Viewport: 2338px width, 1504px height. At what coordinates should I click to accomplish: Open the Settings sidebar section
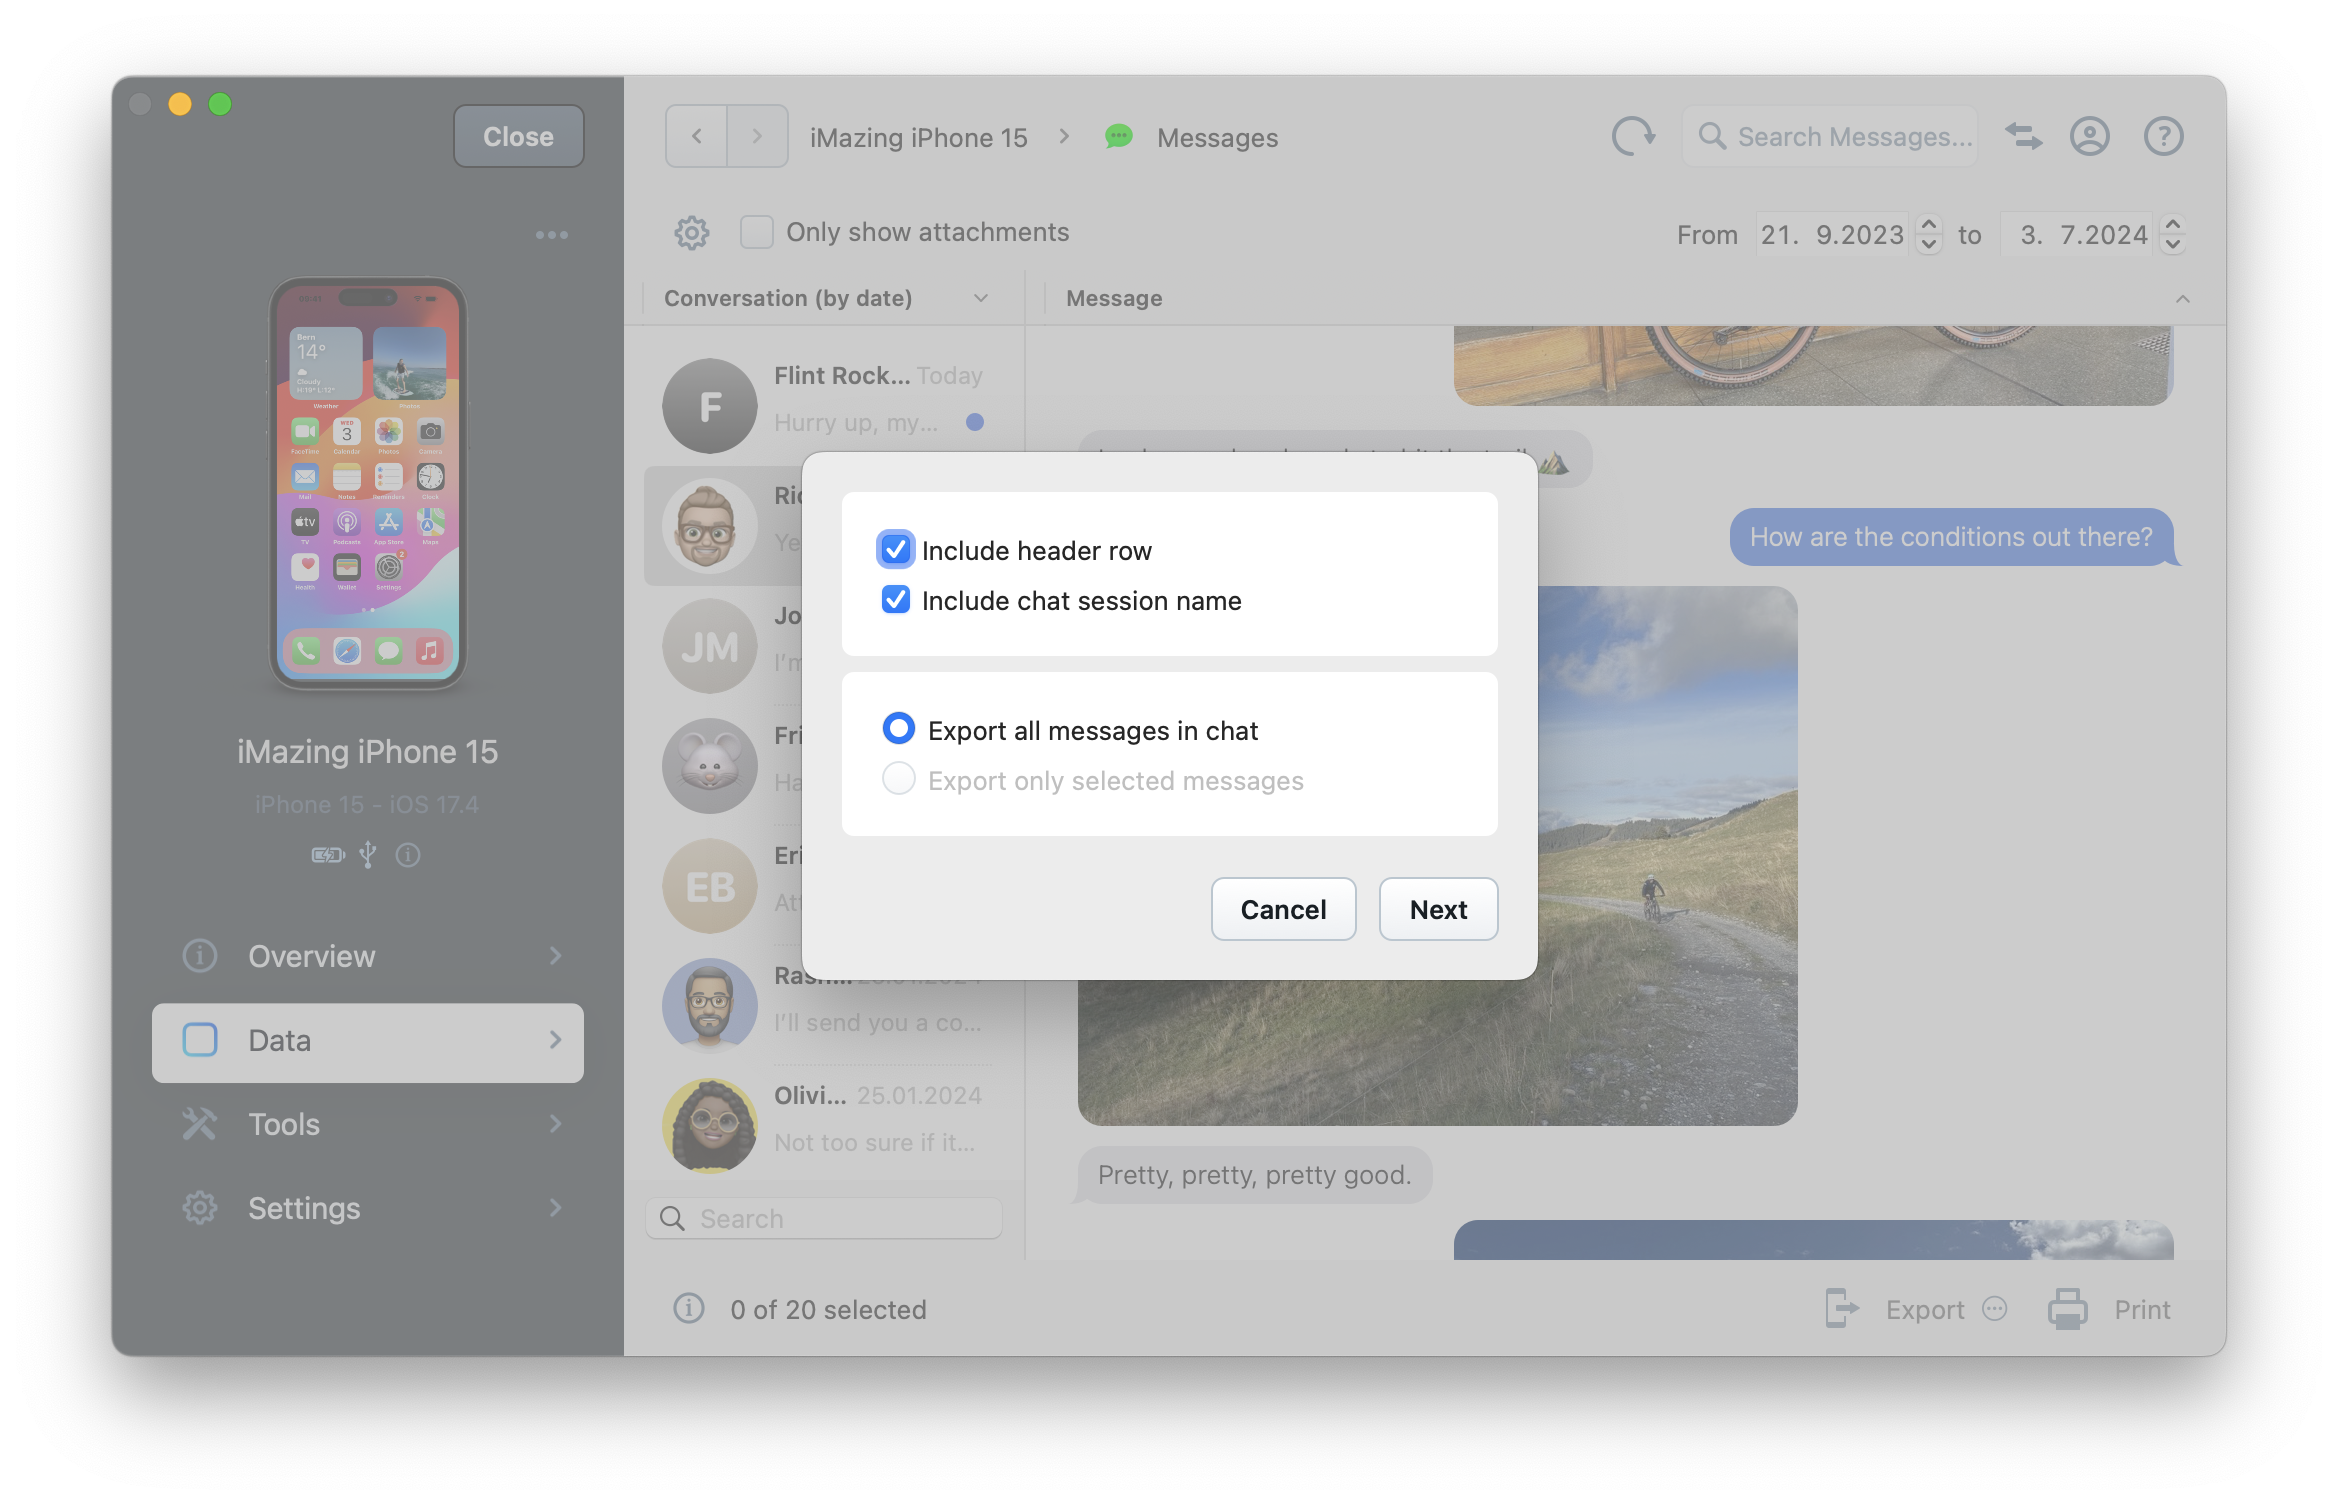point(368,1208)
